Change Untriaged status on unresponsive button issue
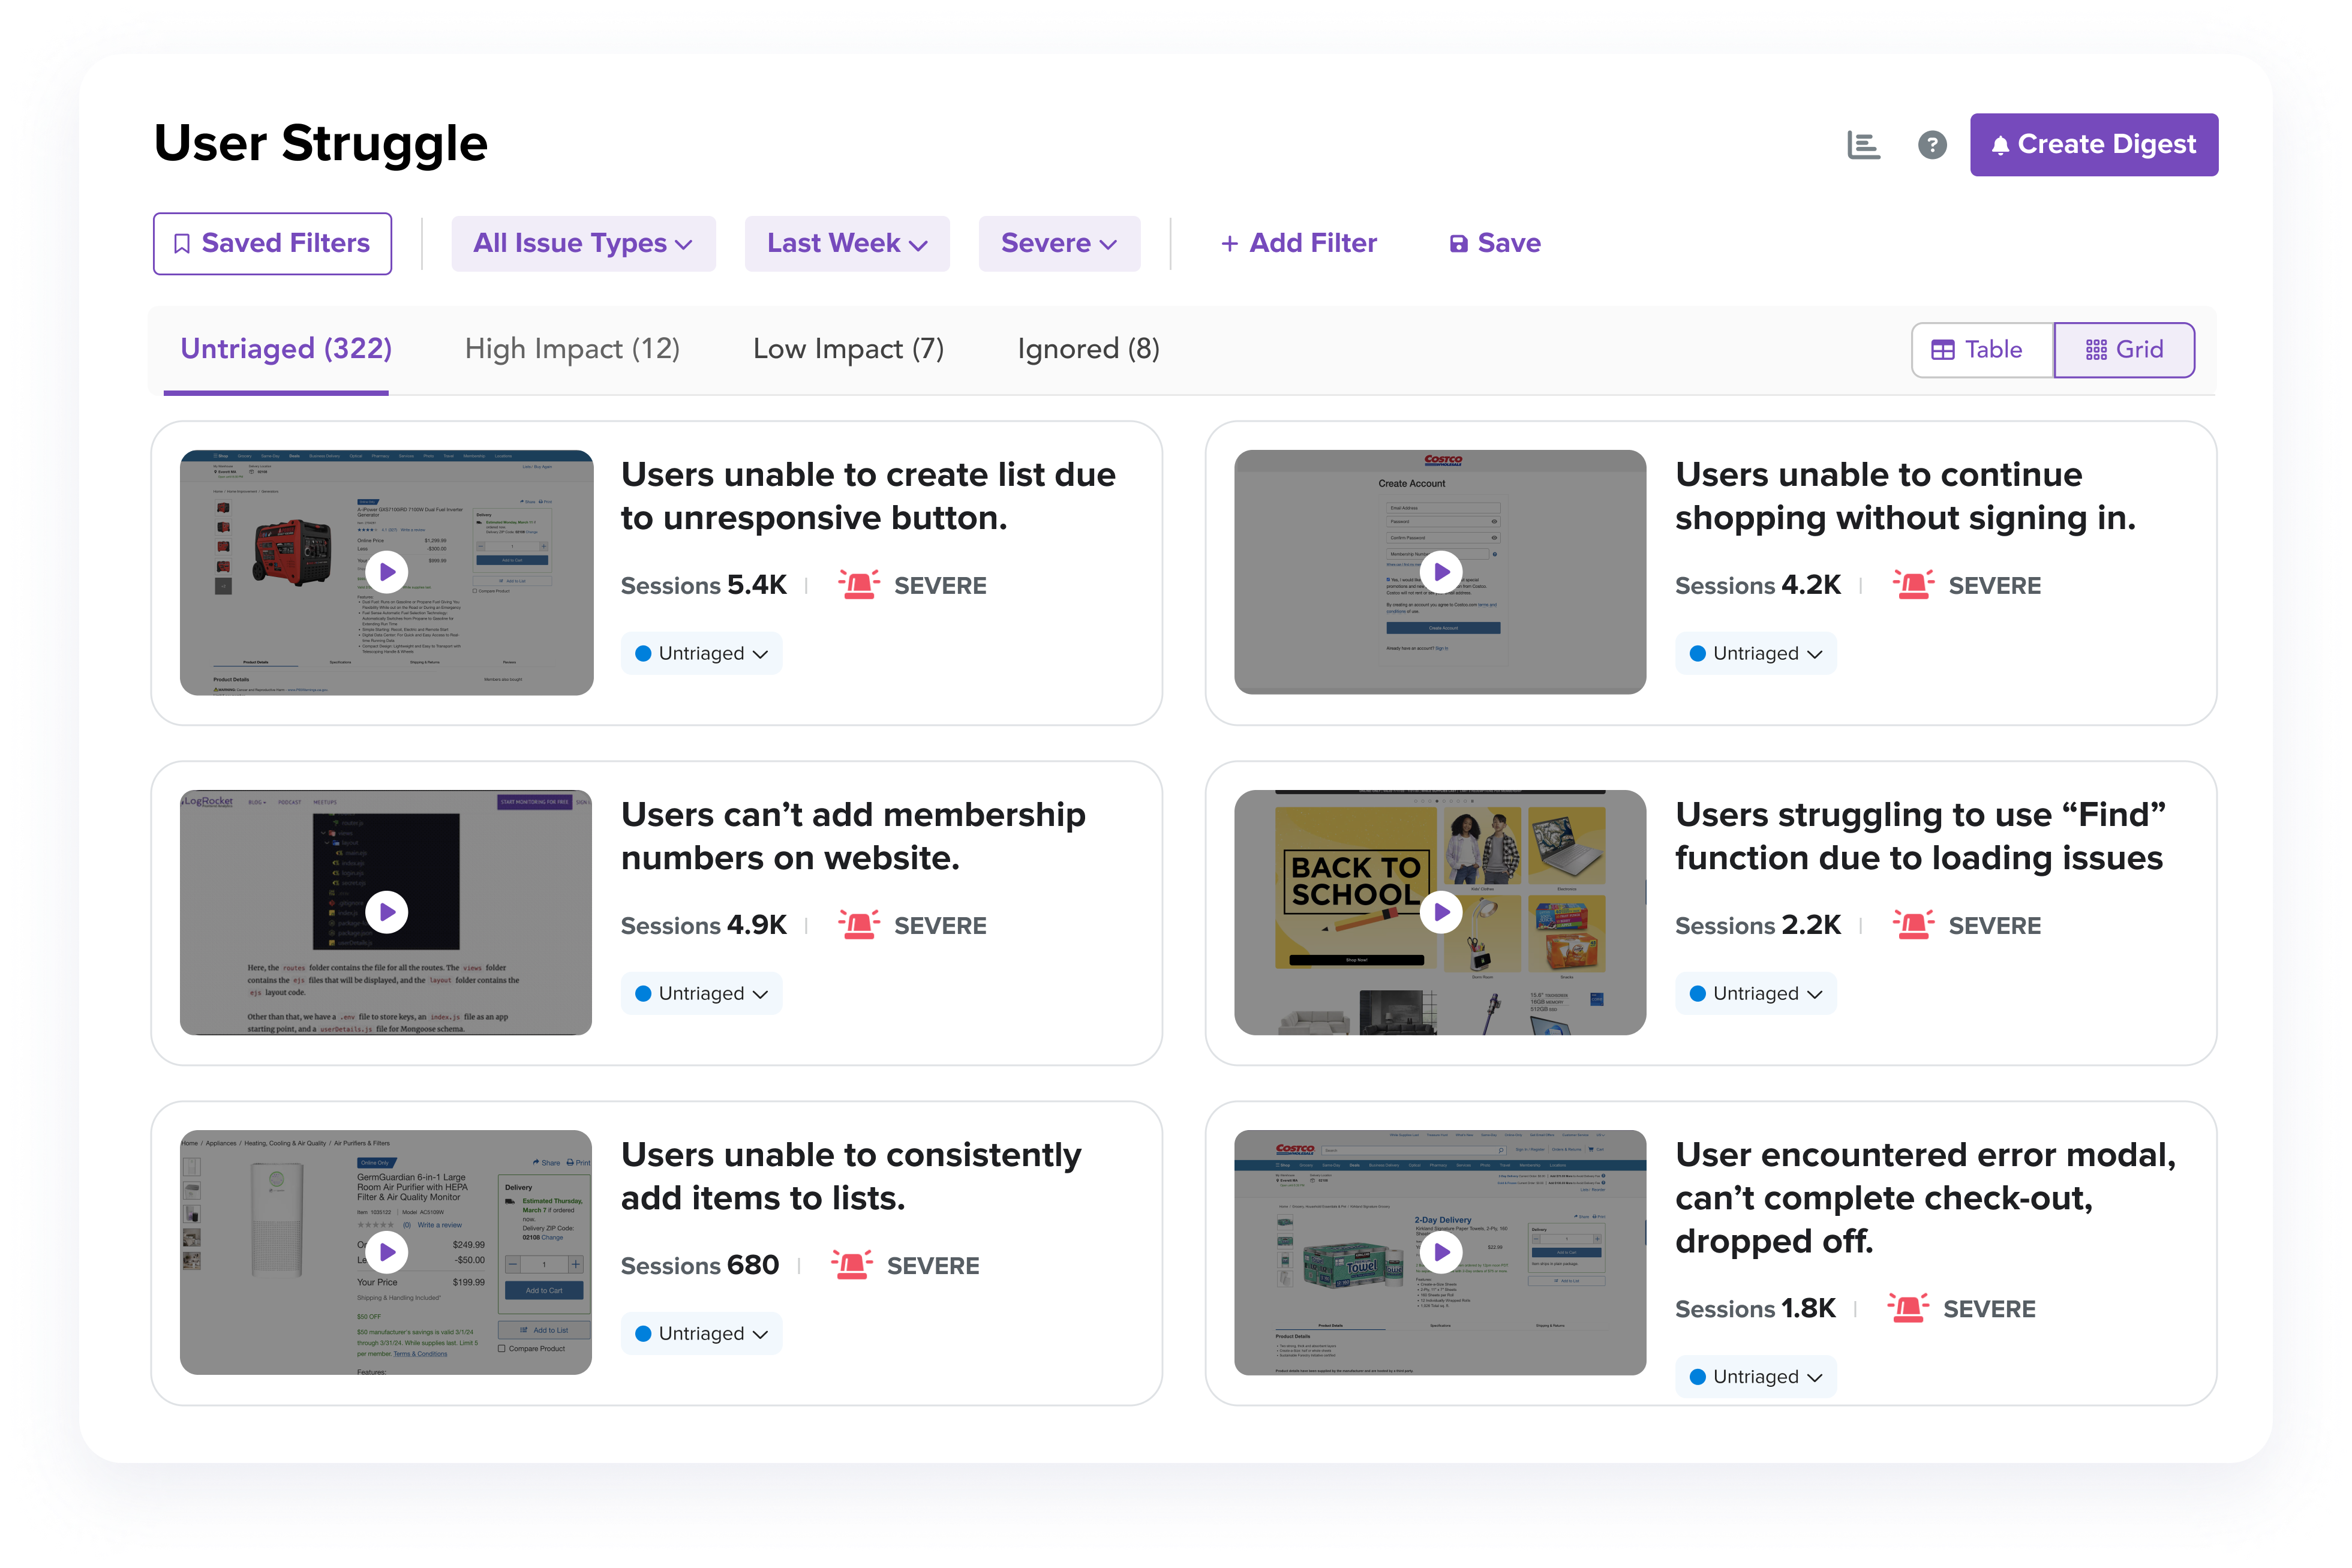The image size is (2352, 1568). [x=701, y=654]
